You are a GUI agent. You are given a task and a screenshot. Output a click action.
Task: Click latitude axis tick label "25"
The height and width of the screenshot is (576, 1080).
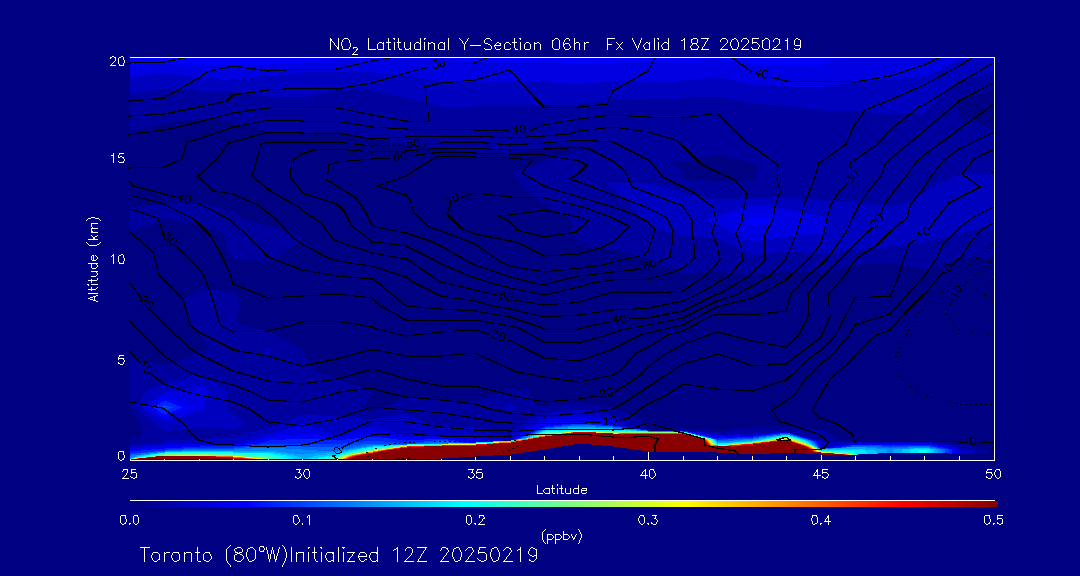[129, 474]
